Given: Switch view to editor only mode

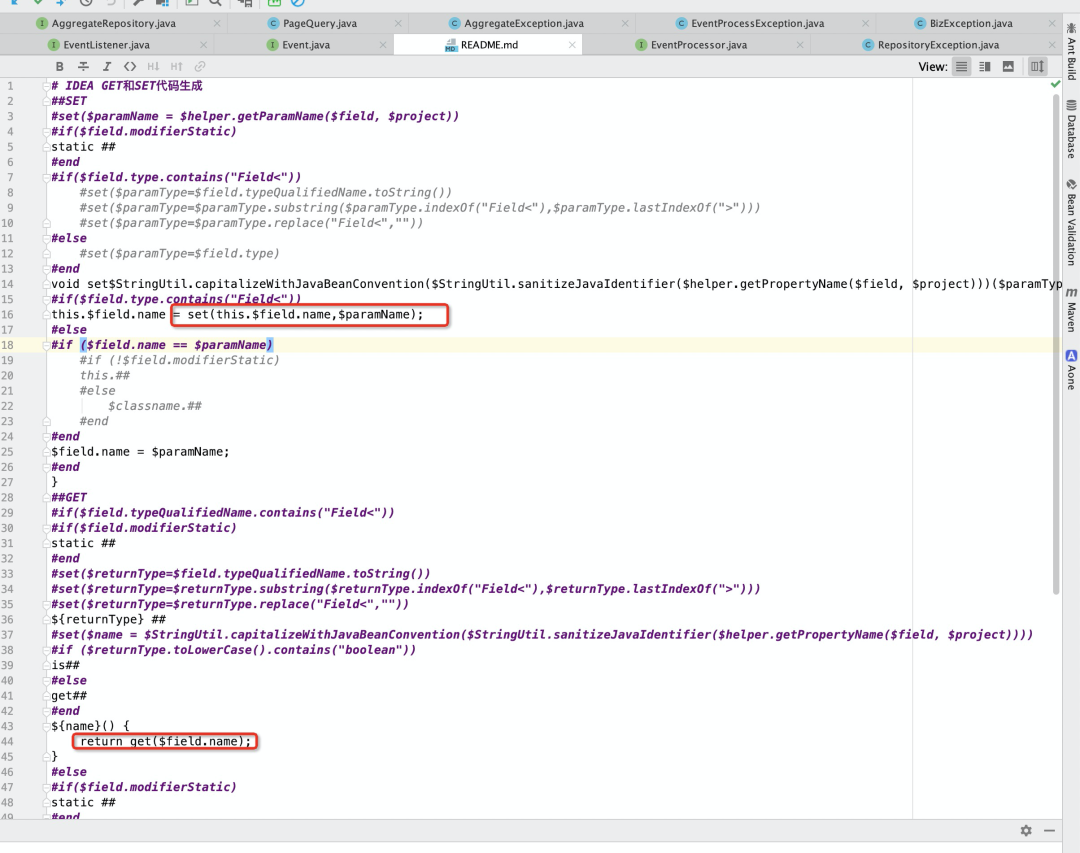Looking at the screenshot, I should pyautogui.click(x=961, y=66).
